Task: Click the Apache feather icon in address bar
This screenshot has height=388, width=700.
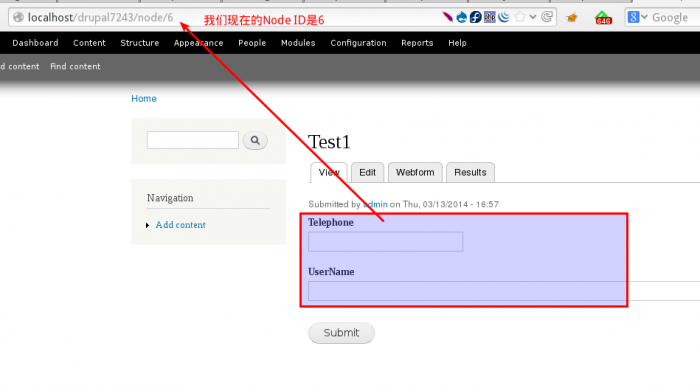Action: tap(447, 17)
